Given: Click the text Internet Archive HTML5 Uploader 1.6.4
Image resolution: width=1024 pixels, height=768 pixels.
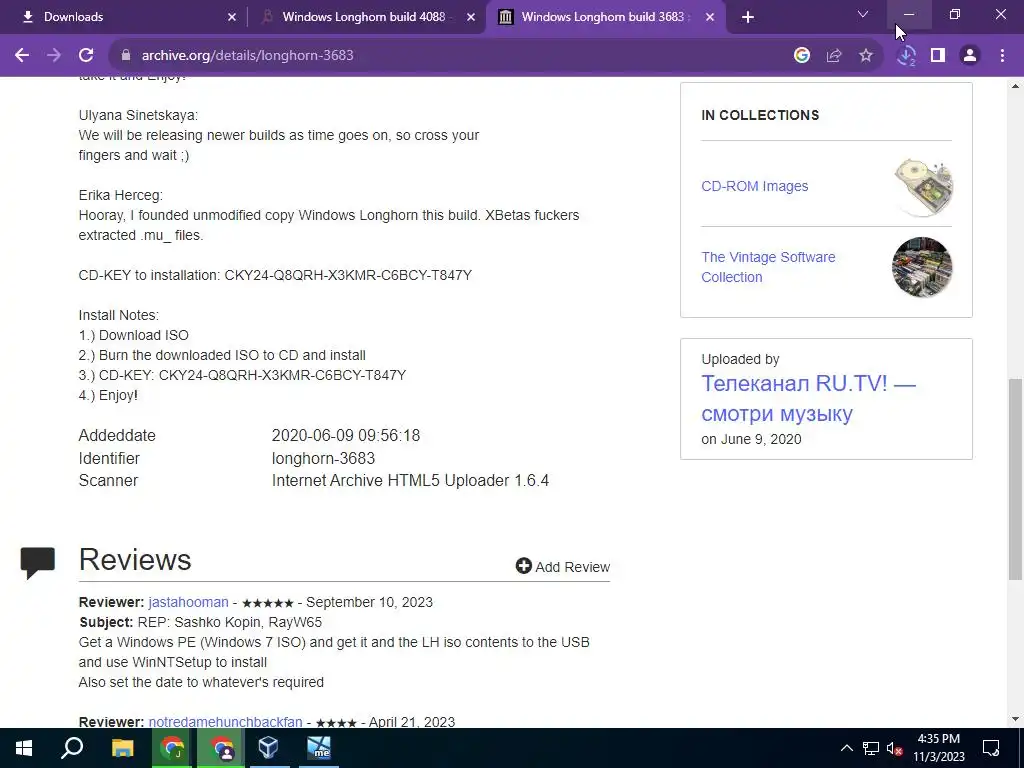Looking at the screenshot, I should (410, 481).
